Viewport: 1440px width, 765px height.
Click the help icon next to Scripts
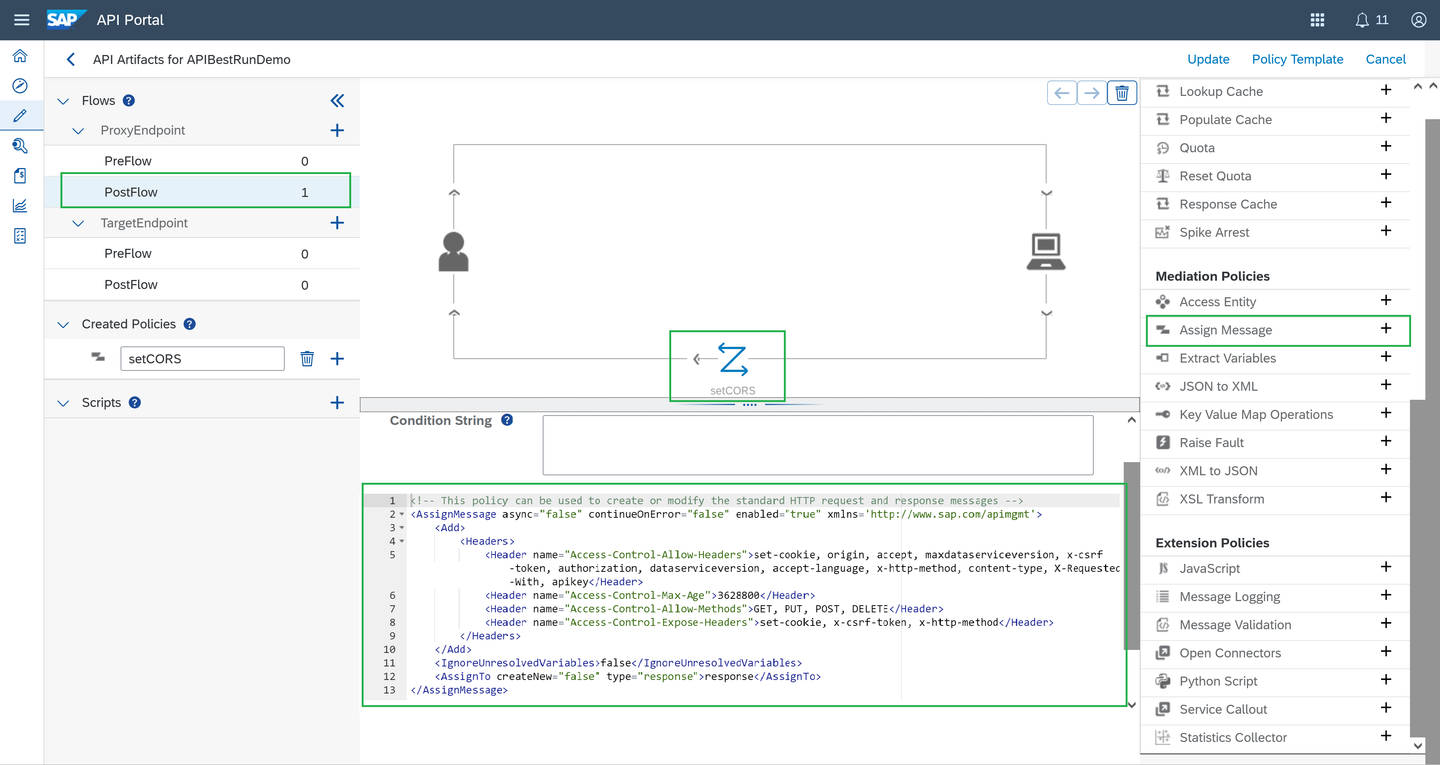point(135,402)
